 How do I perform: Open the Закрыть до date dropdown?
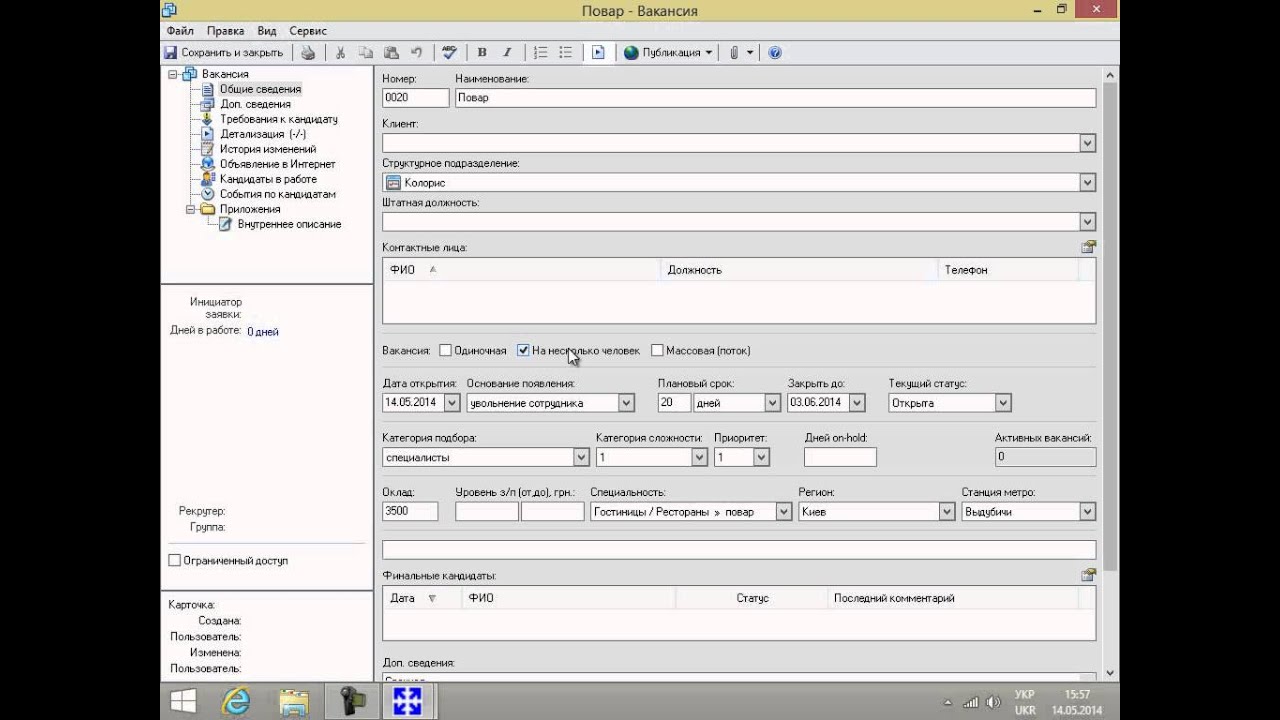pyautogui.click(x=856, y=403)
